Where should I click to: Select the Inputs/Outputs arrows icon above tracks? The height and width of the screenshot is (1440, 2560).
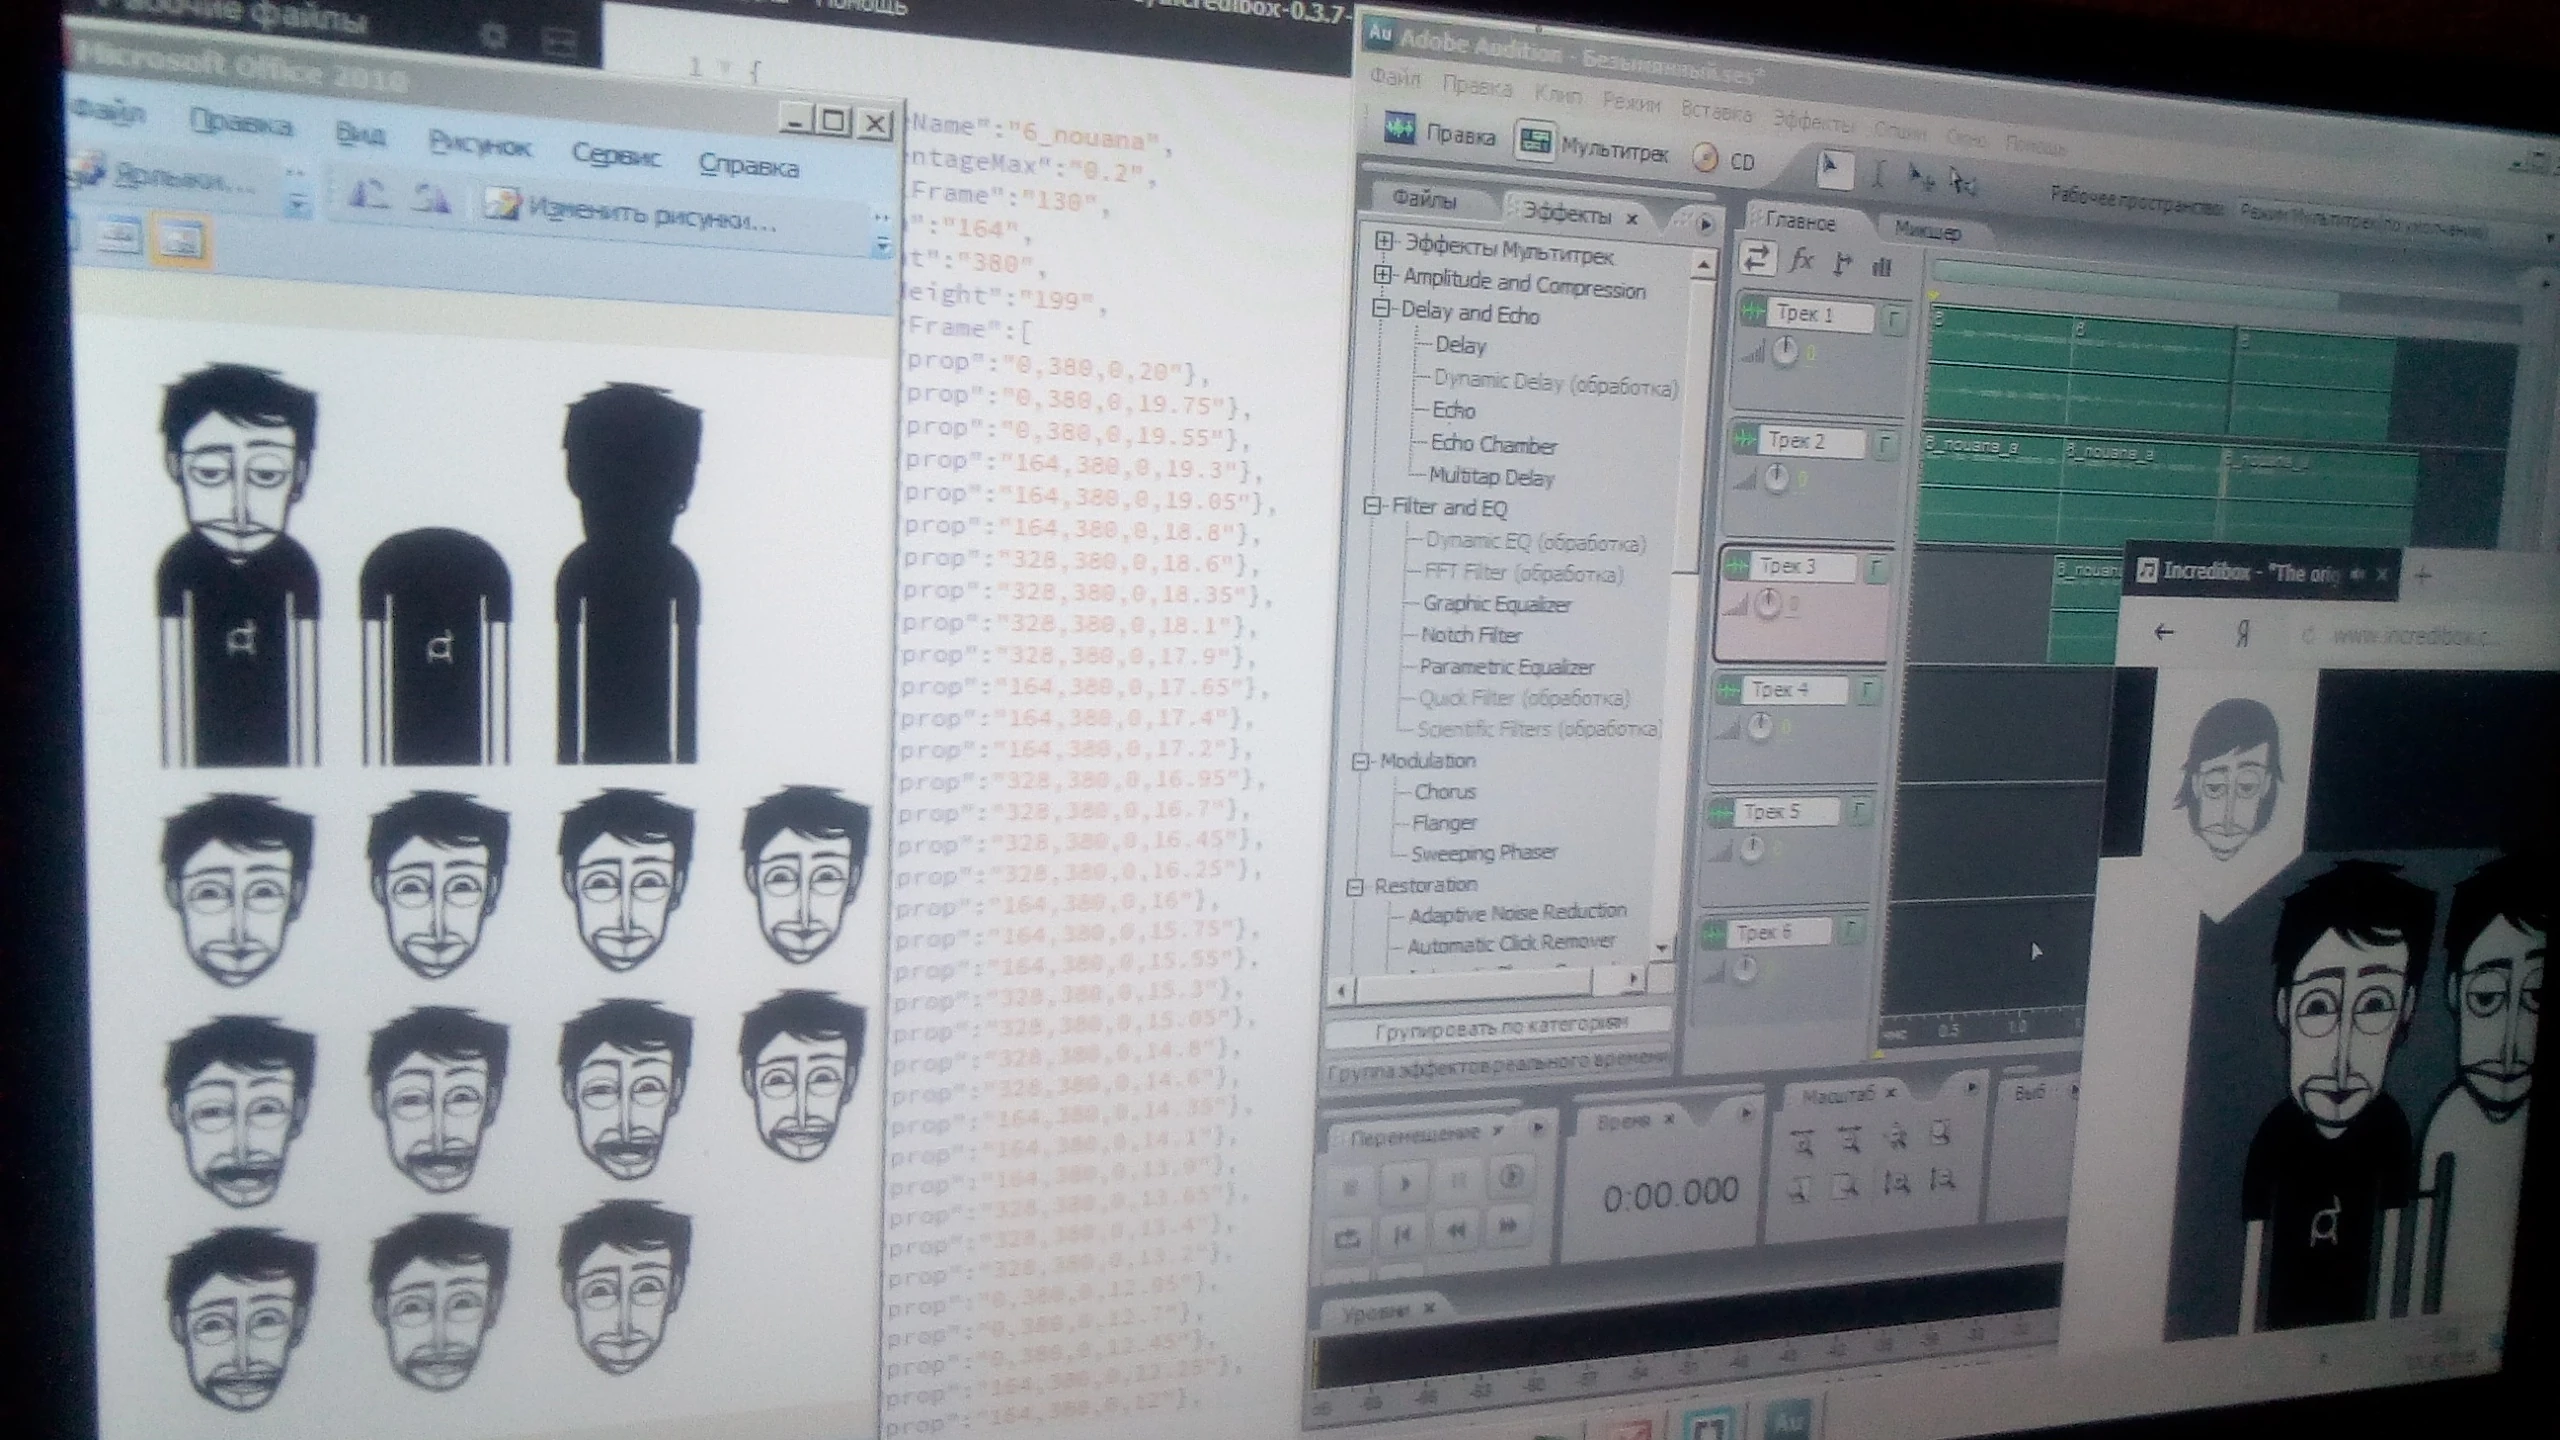coord(1757,259)
